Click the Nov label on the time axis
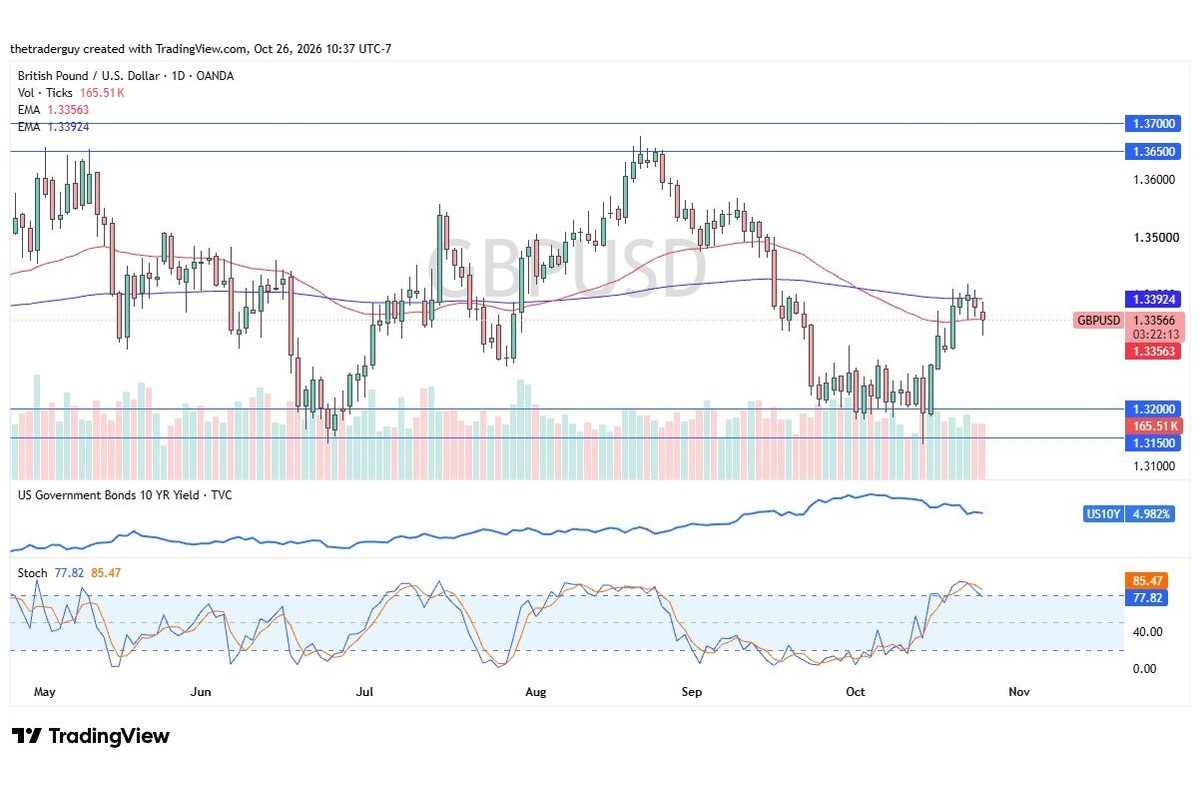The height and width of the screenshot is (800, 1200). 1018,691
